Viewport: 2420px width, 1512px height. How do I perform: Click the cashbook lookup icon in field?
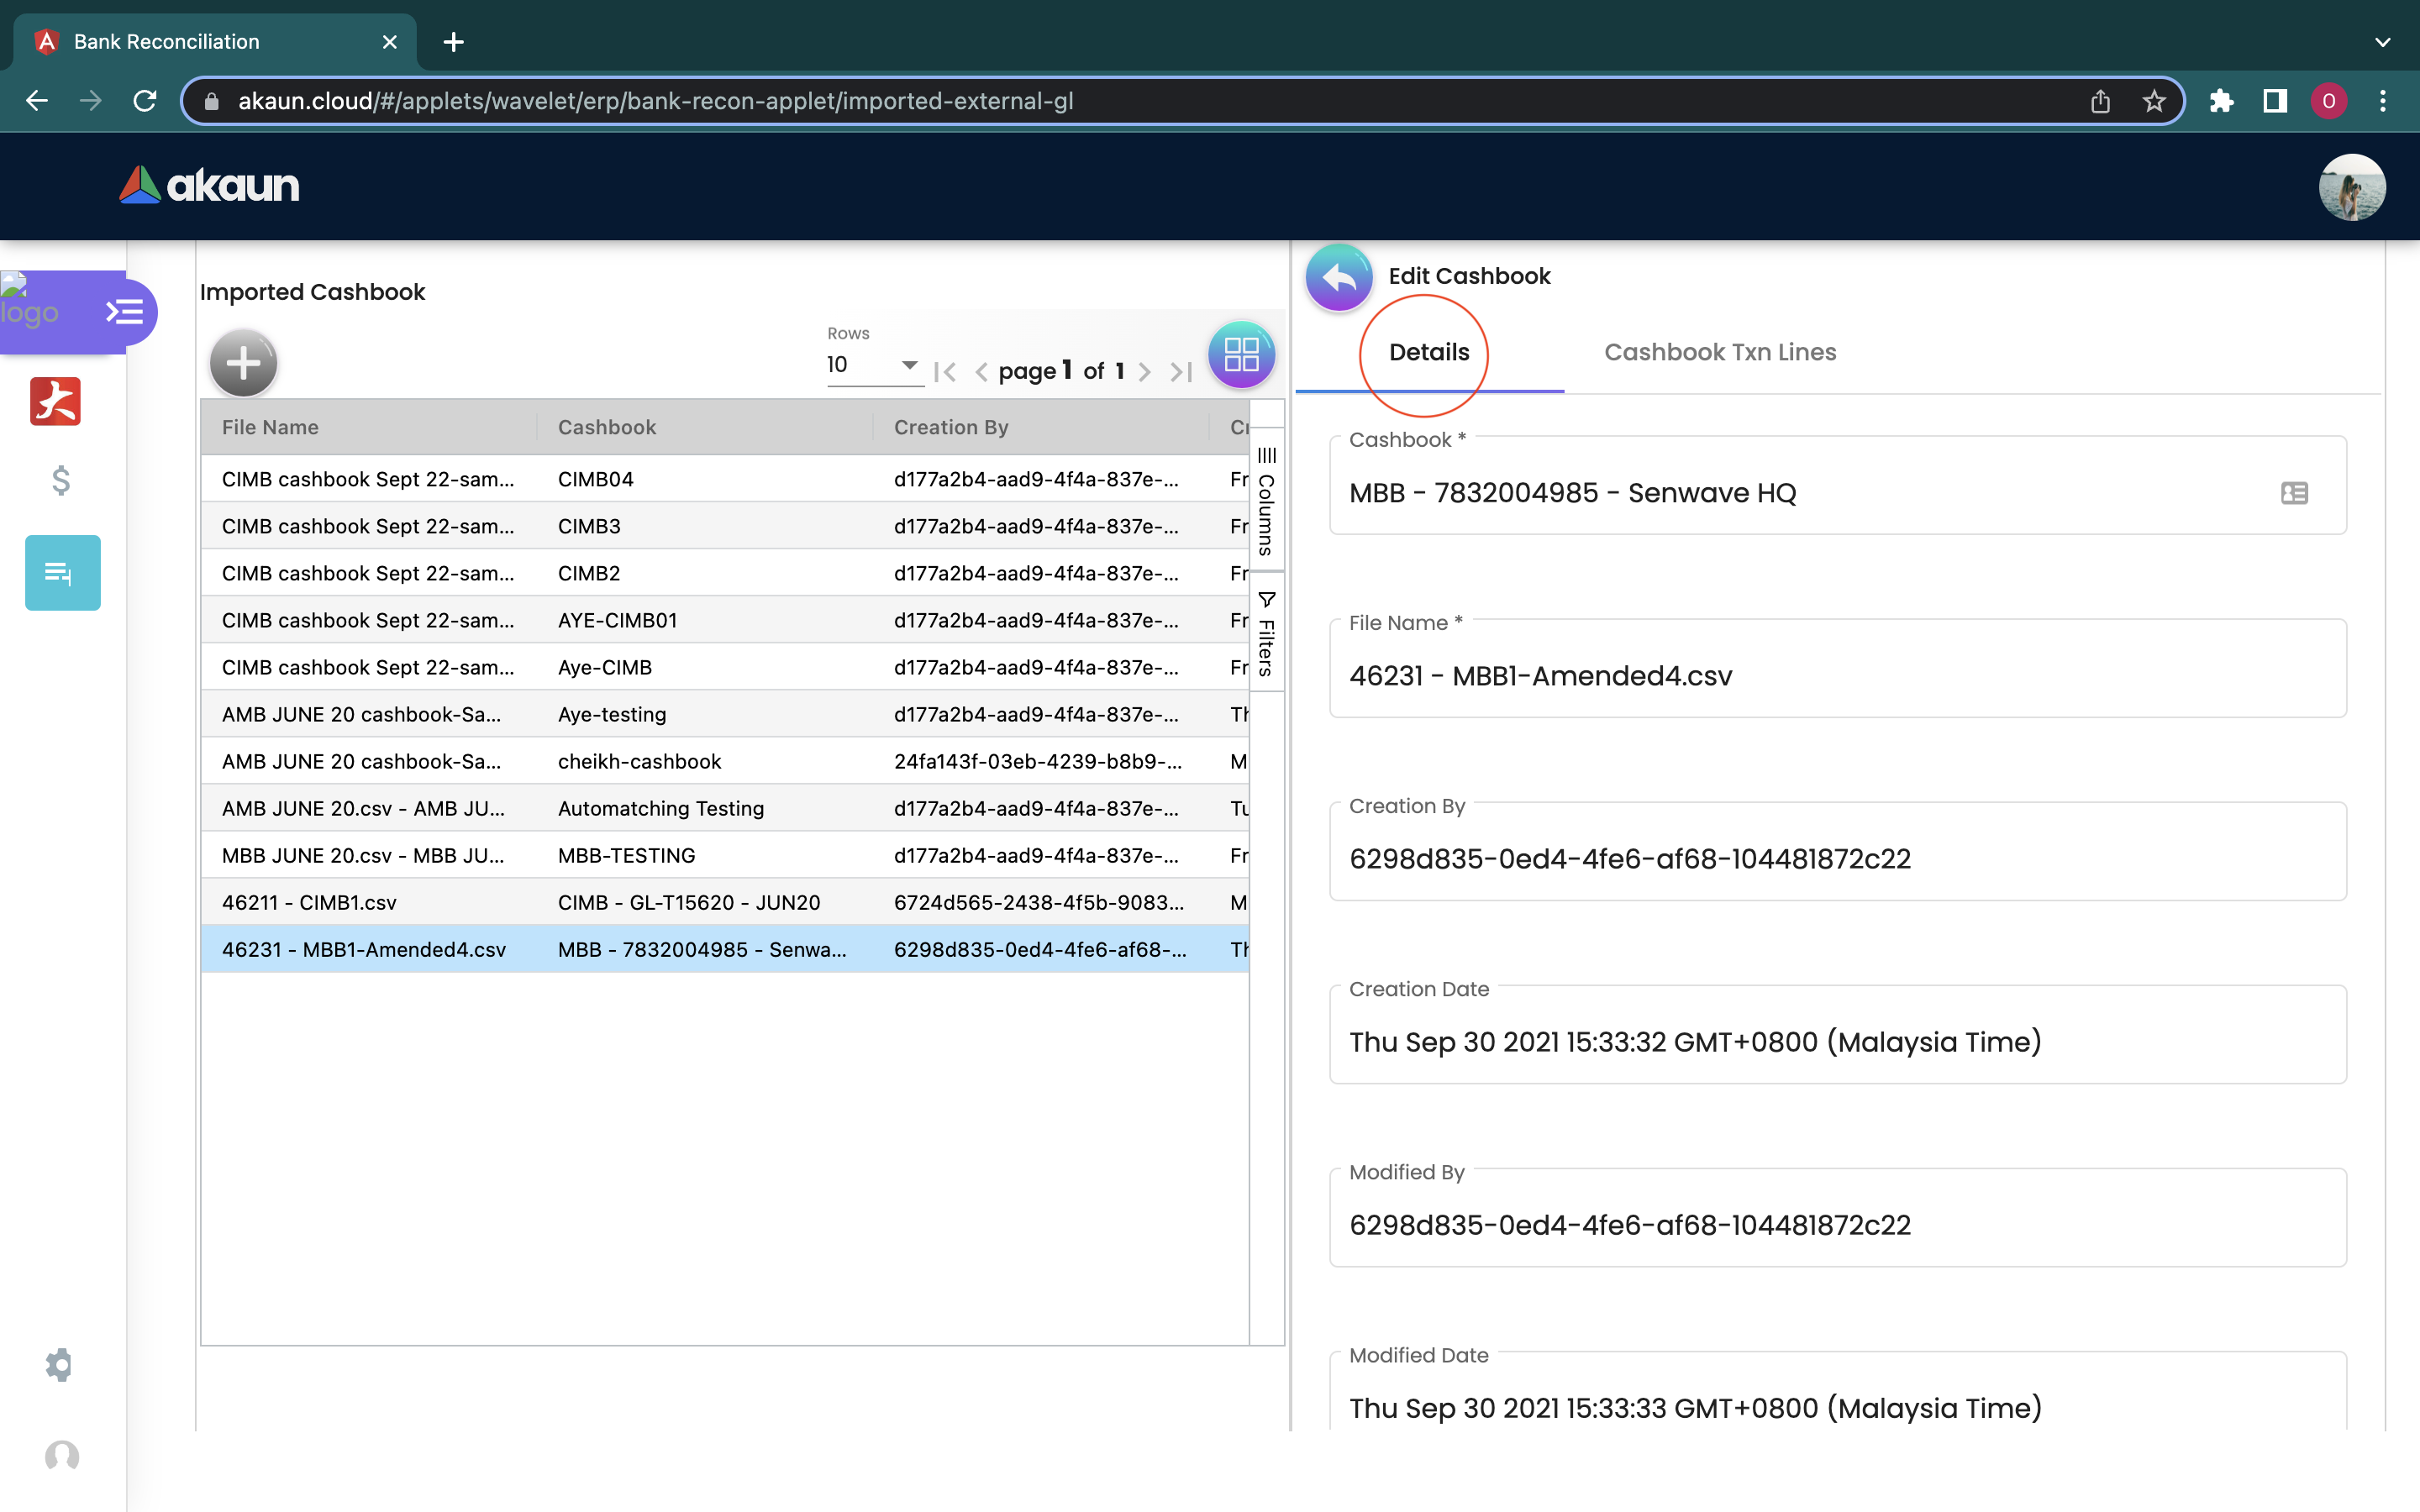click(x=2294, y=493)
